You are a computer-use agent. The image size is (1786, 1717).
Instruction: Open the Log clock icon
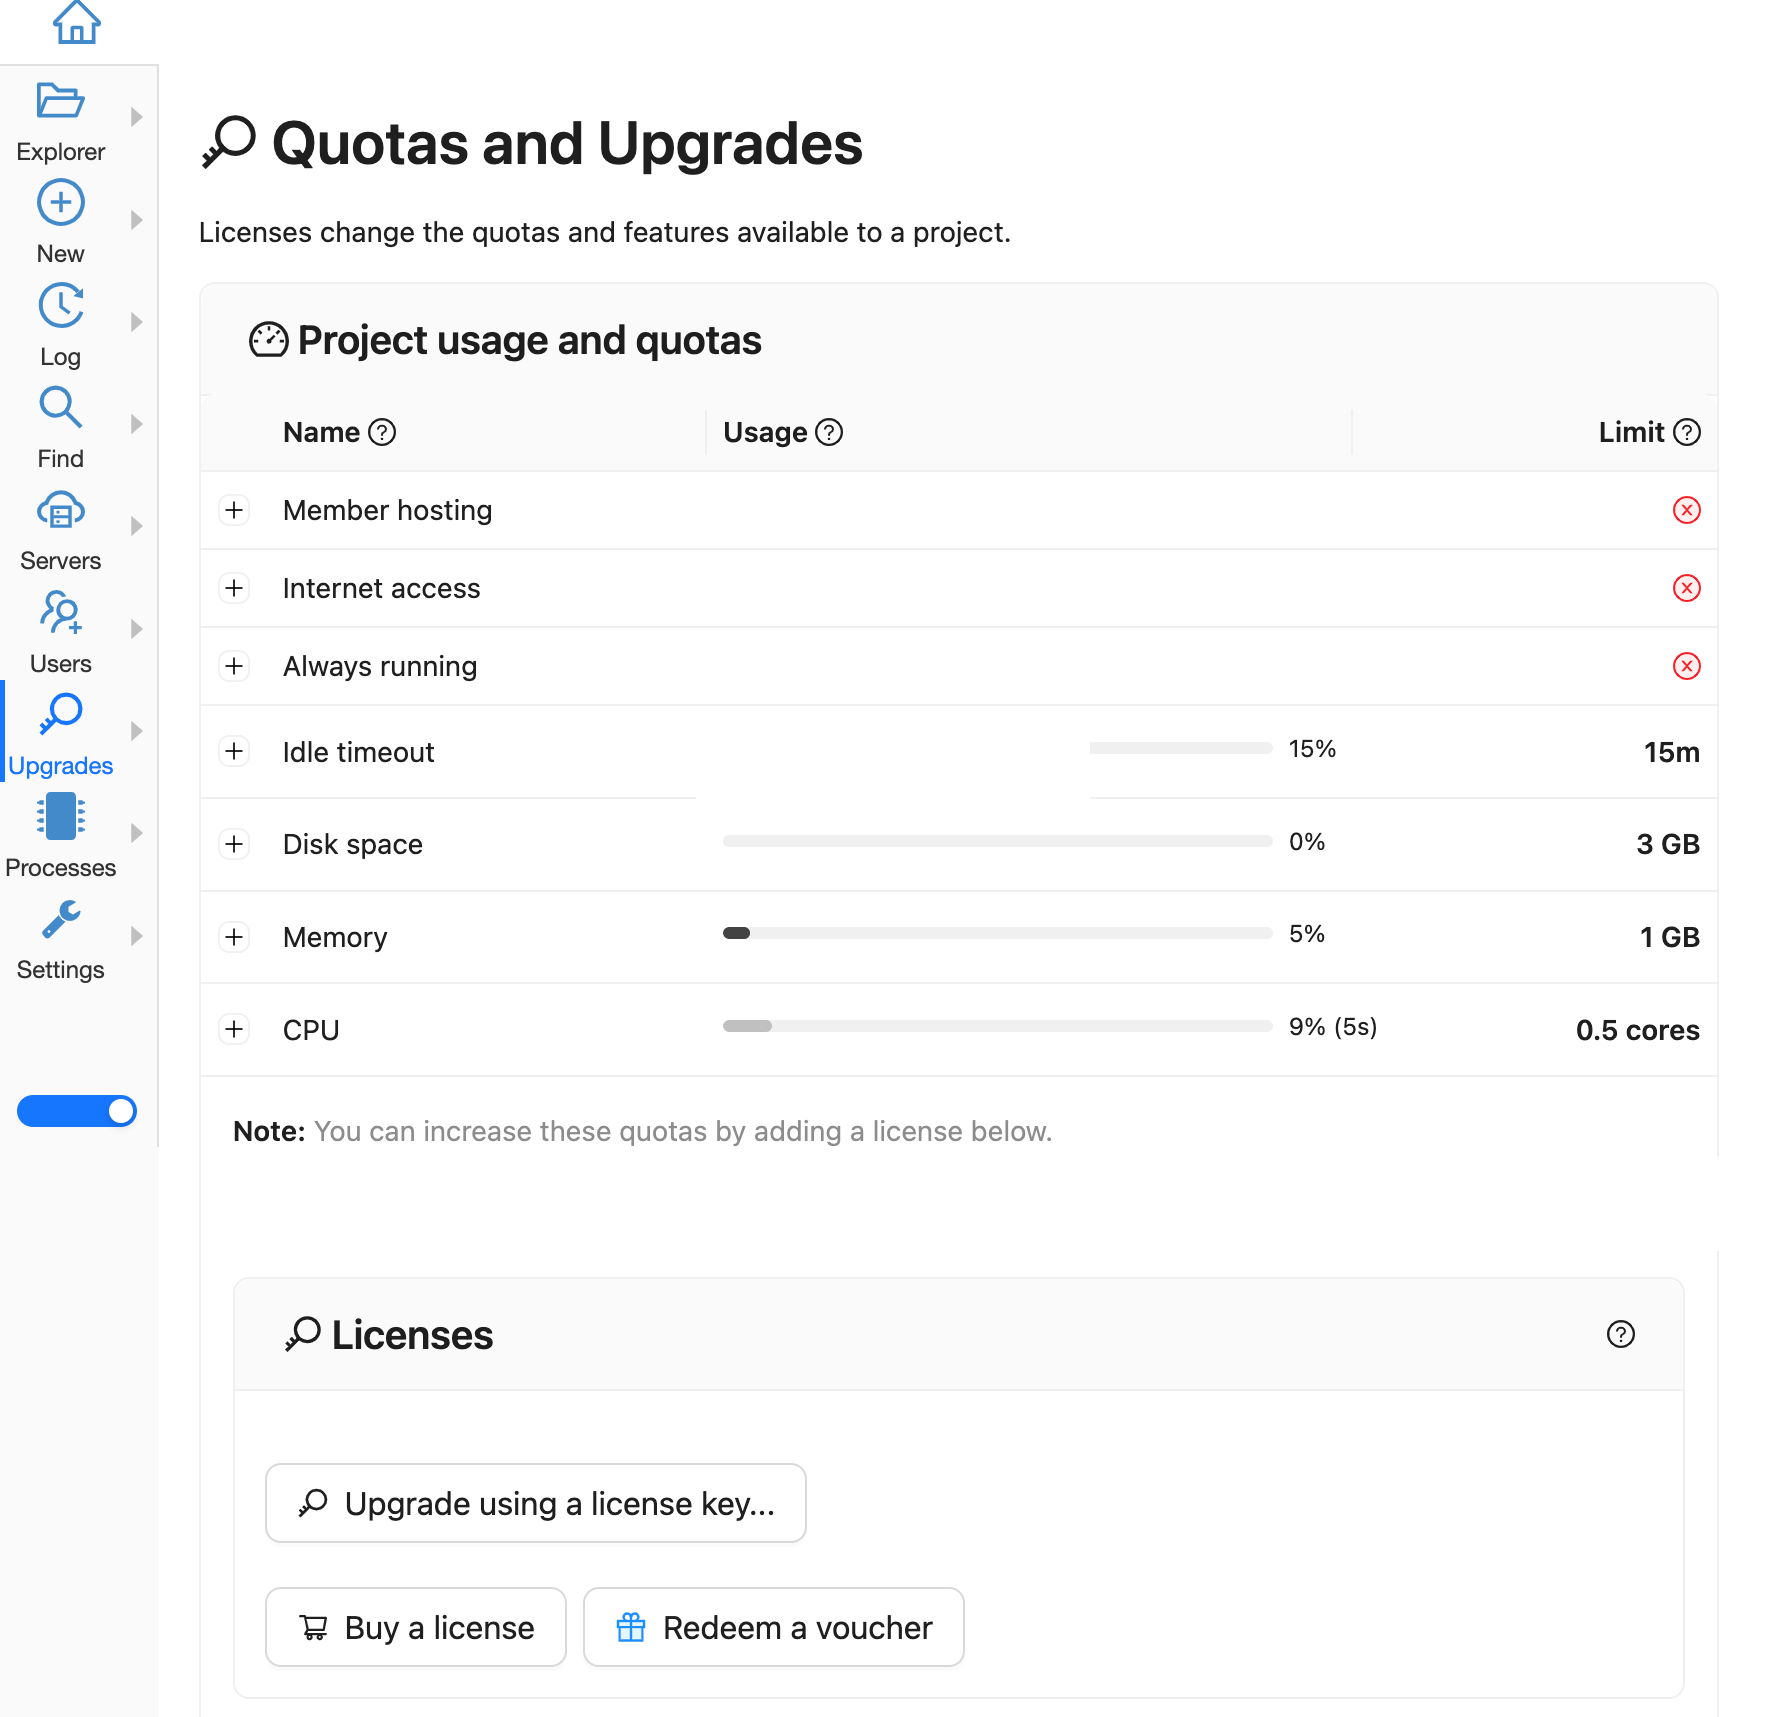60,306
